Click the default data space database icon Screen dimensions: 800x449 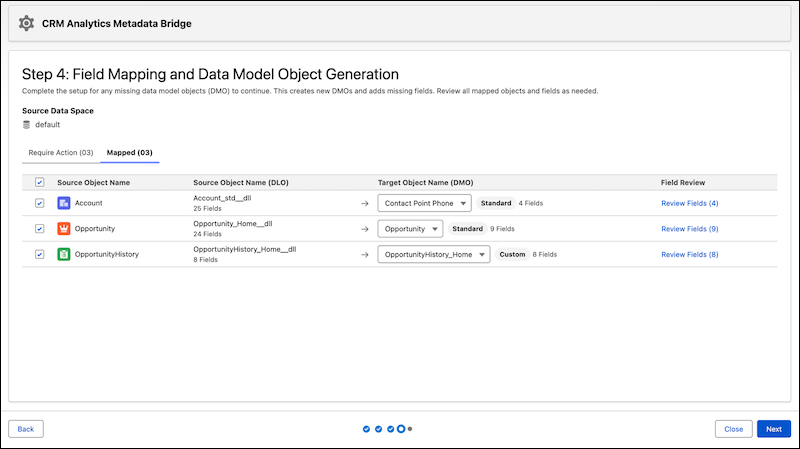coord(27,124)
